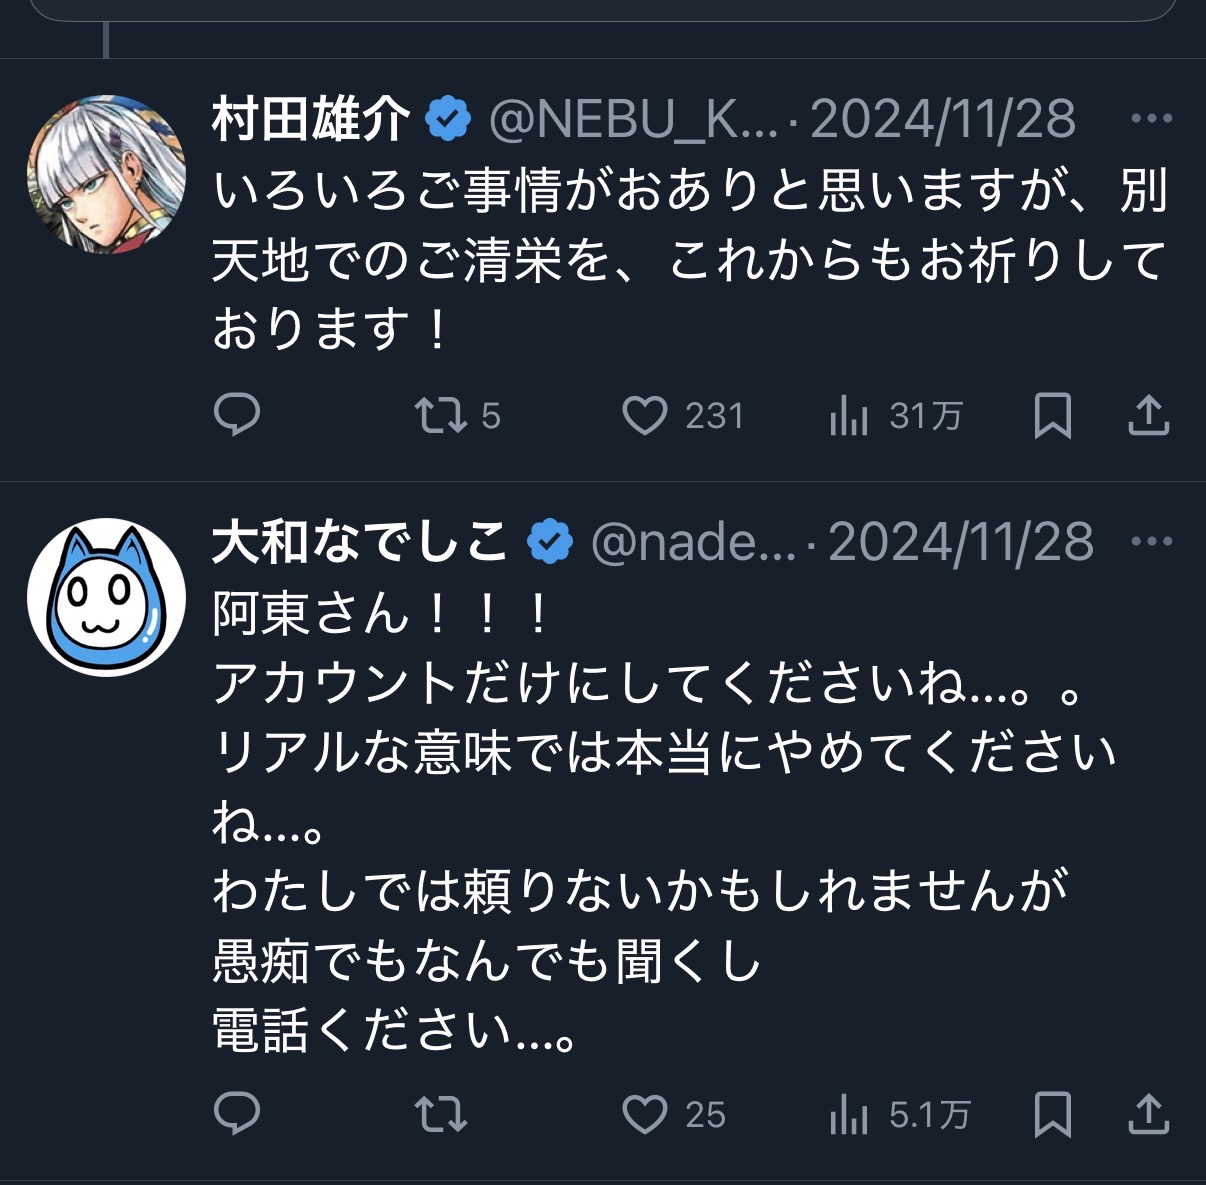The height and width of the screenshot is (1185, 1206).
Task: Open 大和なでしこ's cat avatar profile
Action: coord(106,597)
